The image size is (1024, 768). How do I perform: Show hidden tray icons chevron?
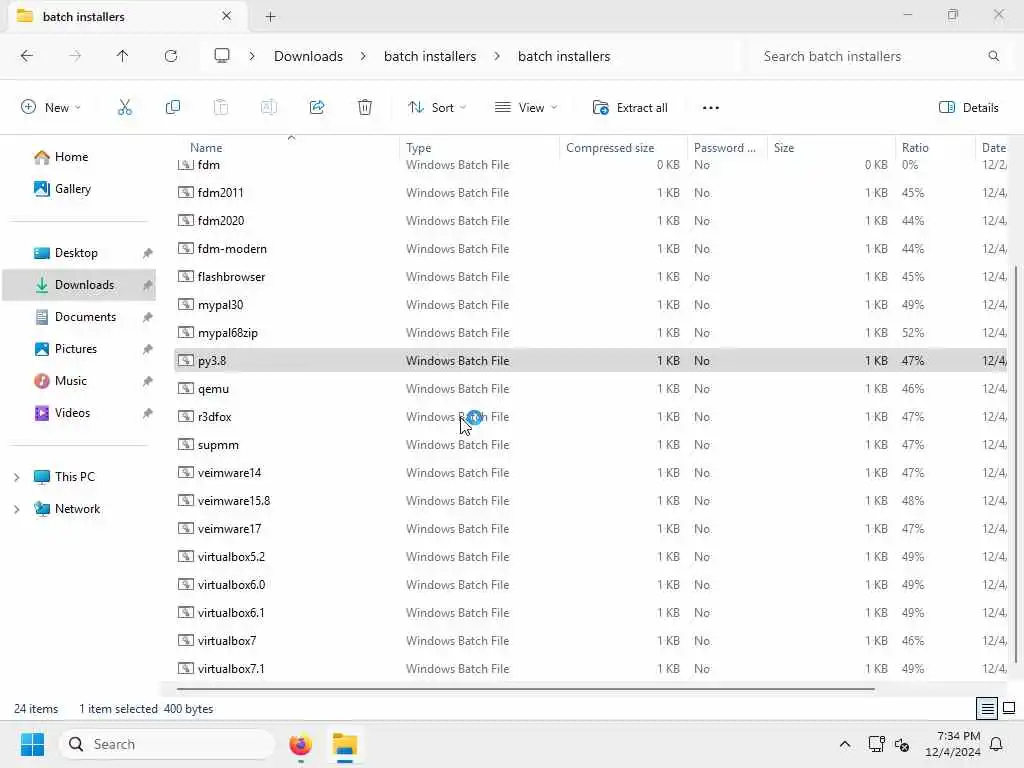(x=844, y=744)
